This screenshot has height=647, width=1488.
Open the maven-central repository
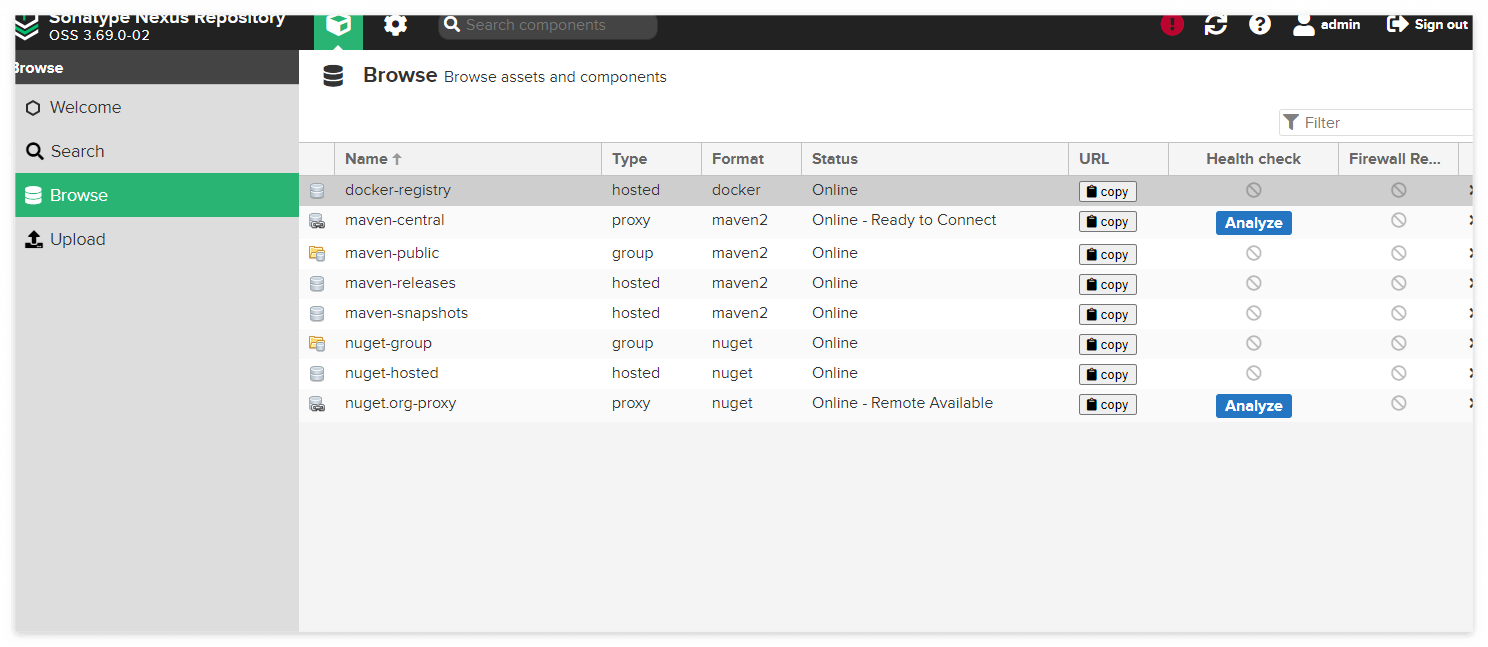click(395, 220)
